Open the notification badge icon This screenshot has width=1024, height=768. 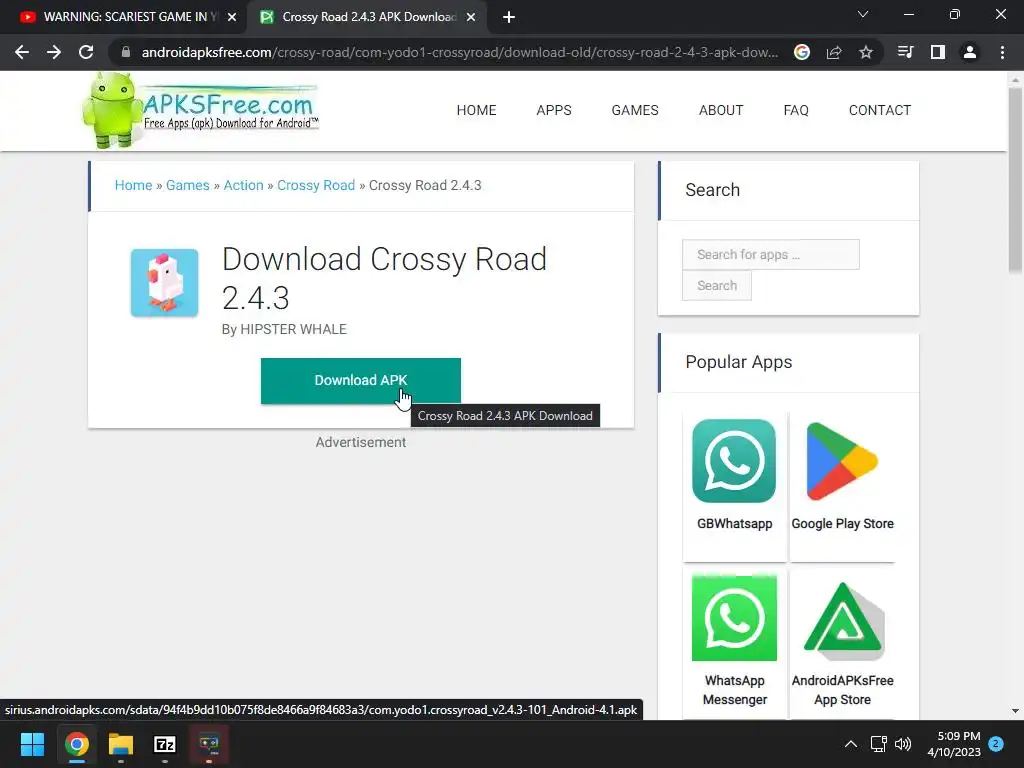click(997, 743)
